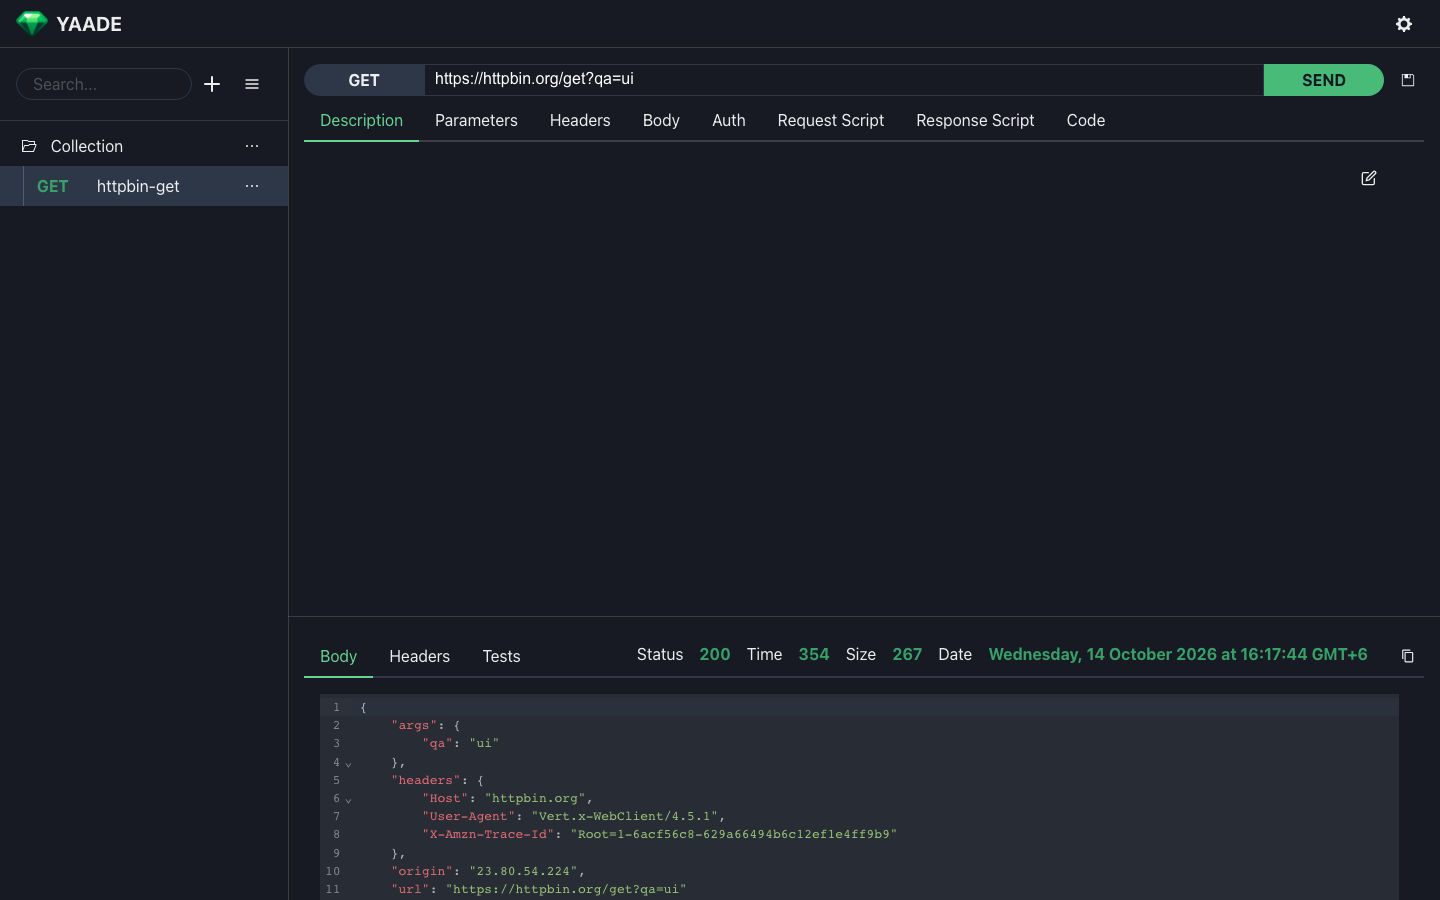Click the "url" line in response body
The image size is (1440, 900).
[539, 889]
